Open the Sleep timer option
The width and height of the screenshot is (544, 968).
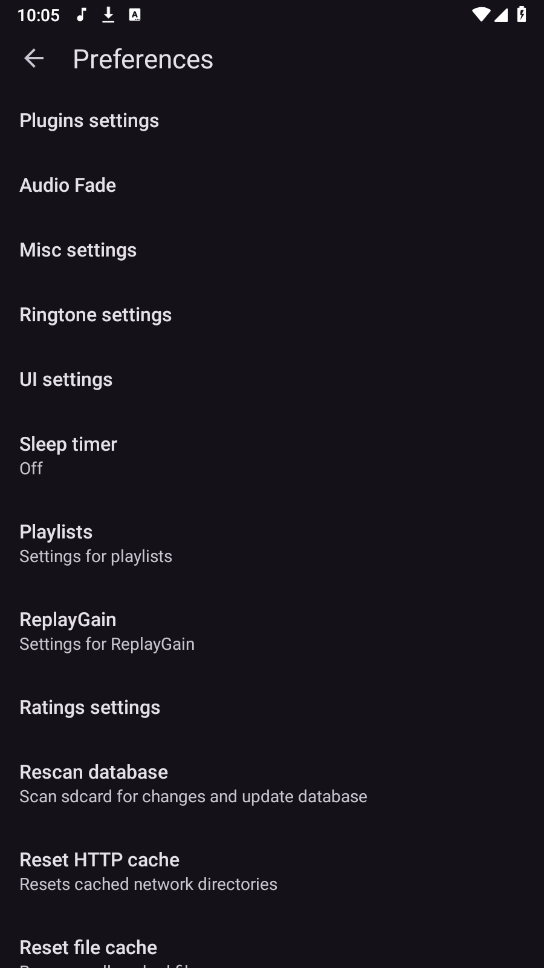click(272, 456)
